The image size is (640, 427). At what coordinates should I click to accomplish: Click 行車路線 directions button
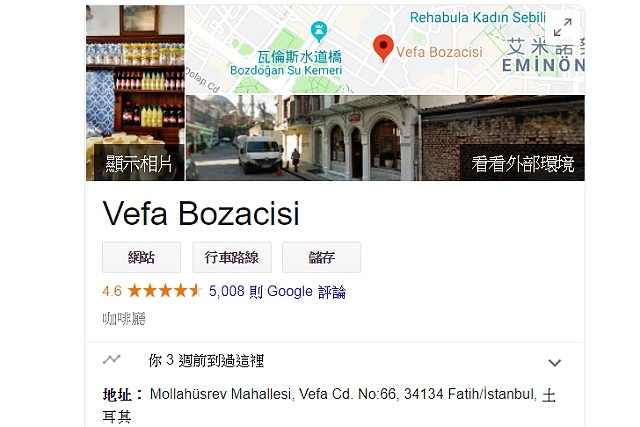(x=232, y=257)
